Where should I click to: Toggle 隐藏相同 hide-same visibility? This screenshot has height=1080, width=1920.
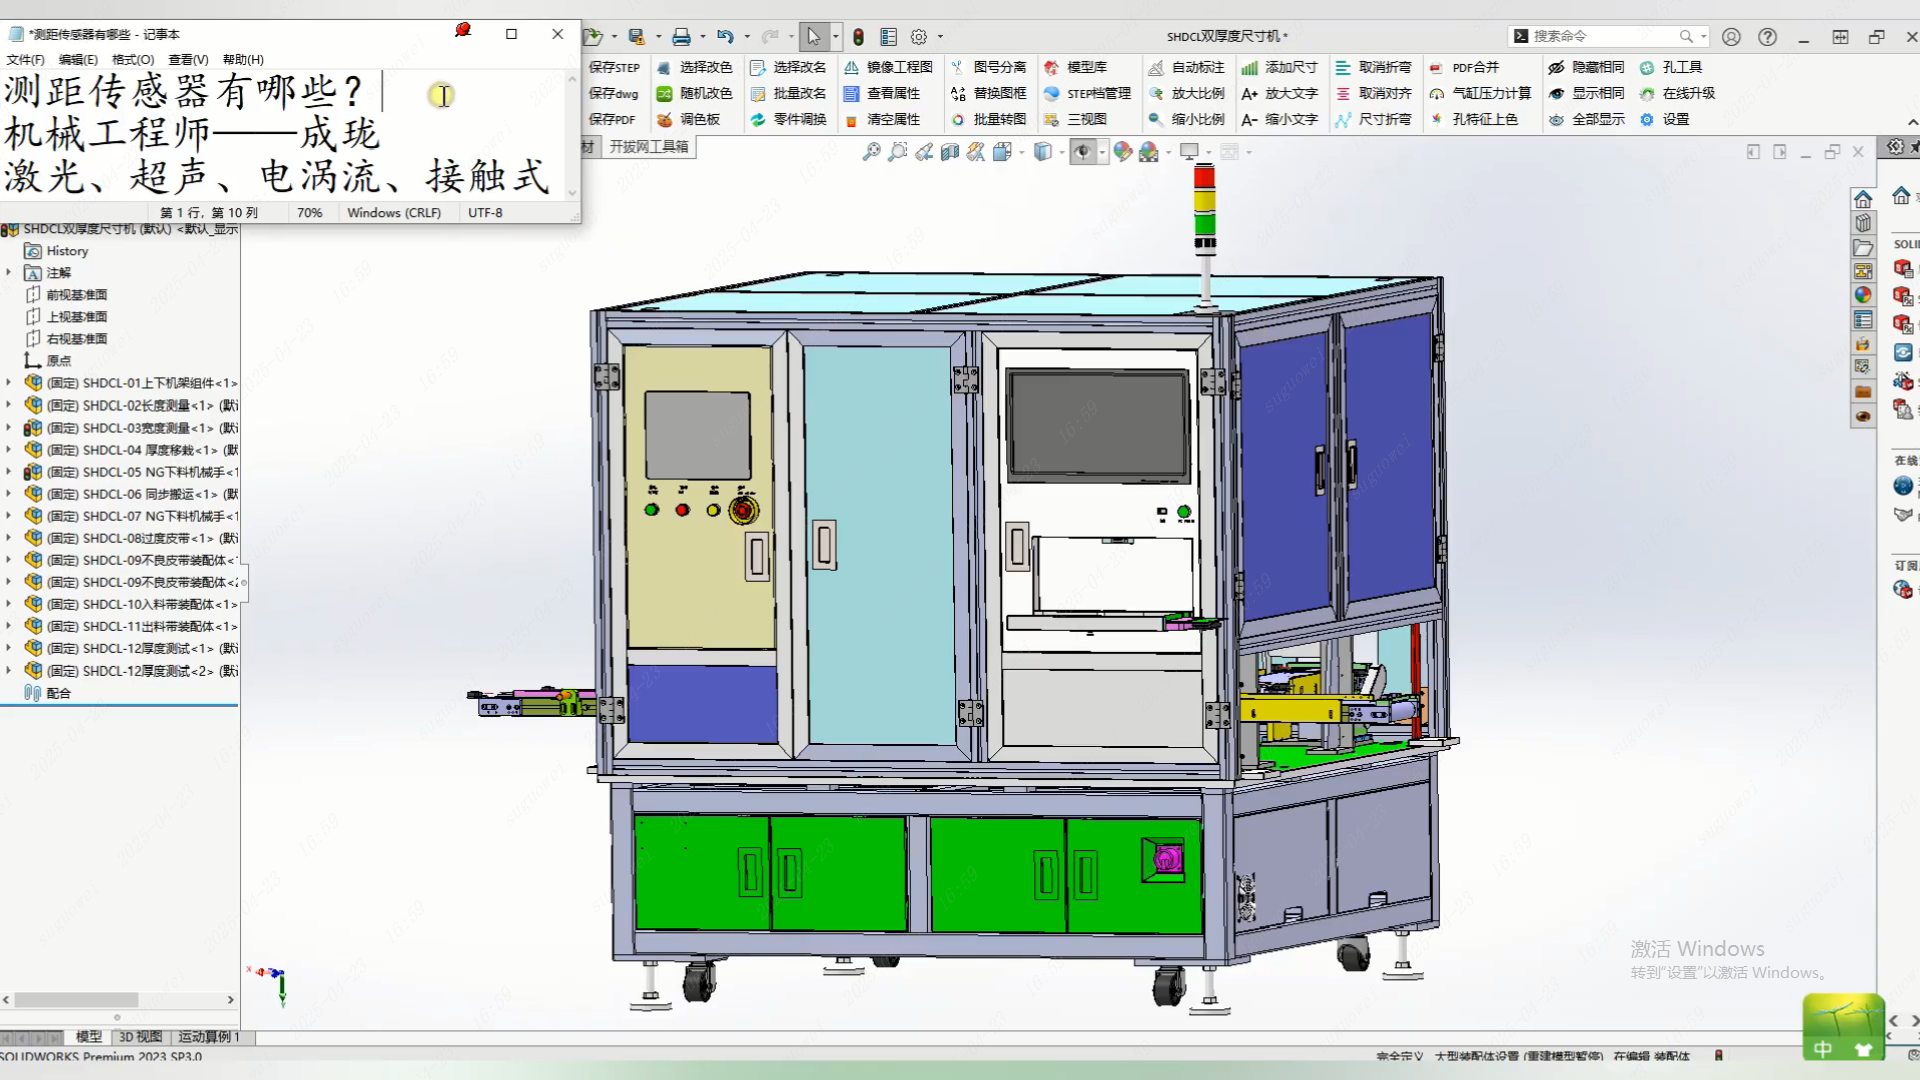click(1586, 67)
